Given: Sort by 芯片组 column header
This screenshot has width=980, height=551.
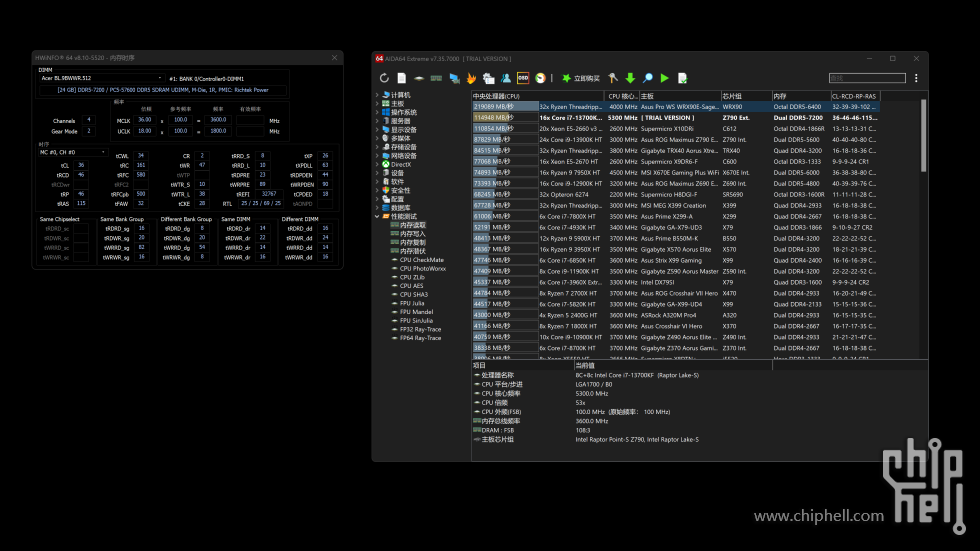Looking at the screenshot, I should click(x=746, y=96).
